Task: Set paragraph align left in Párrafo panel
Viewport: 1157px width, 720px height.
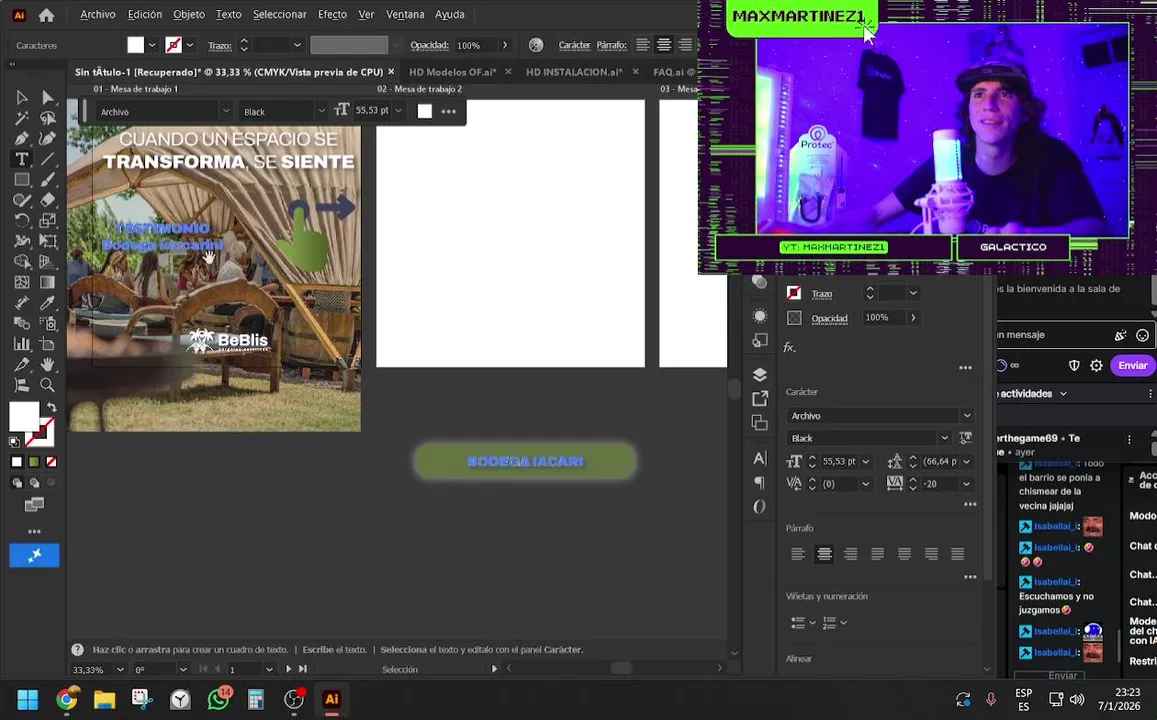Action: (x=798, y=554)
